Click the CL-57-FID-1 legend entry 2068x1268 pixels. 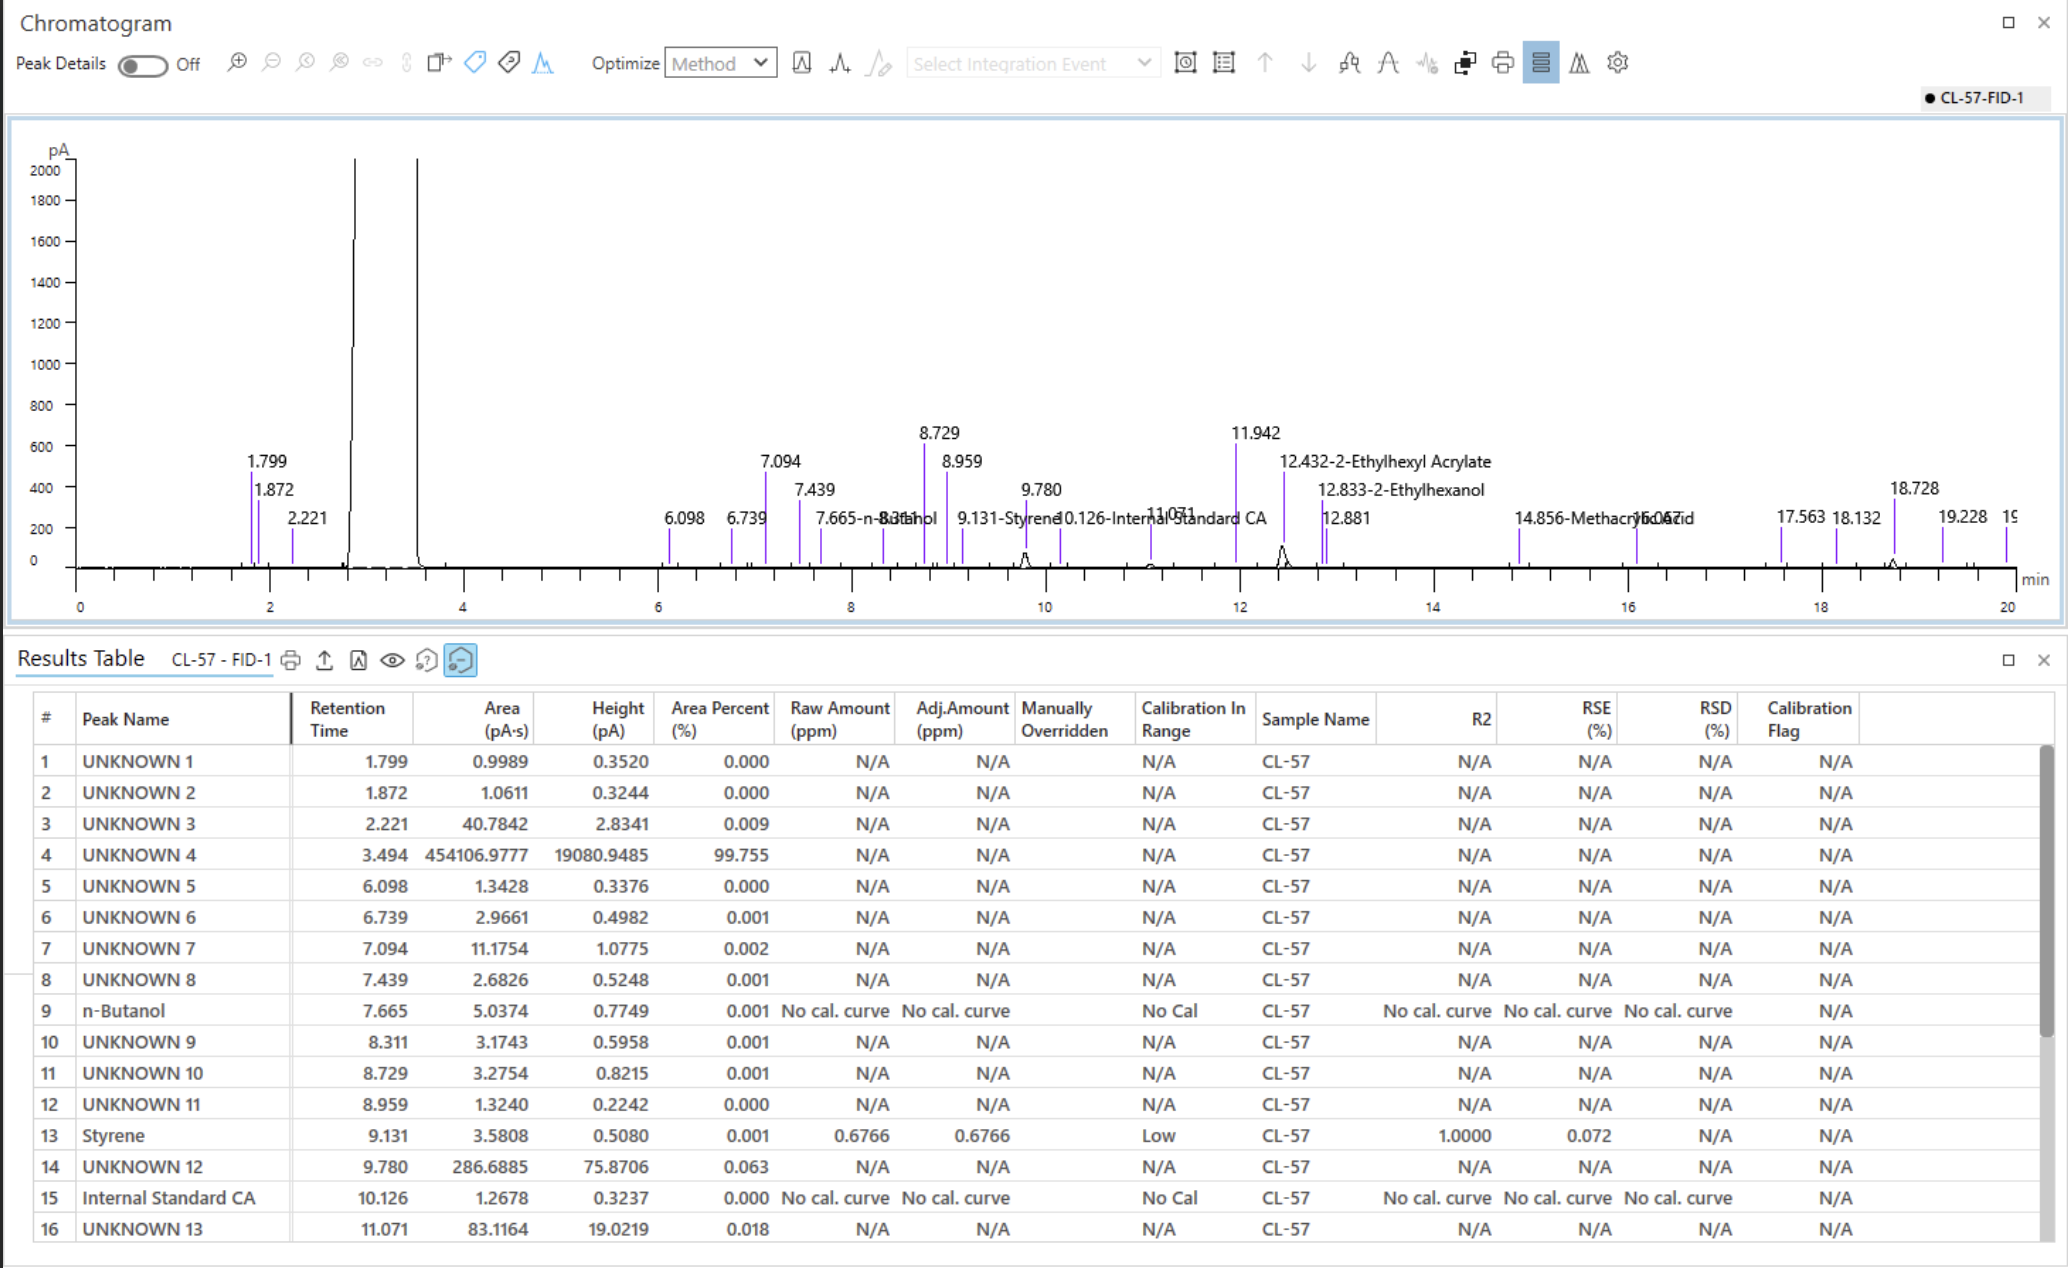click(1980, 97)
